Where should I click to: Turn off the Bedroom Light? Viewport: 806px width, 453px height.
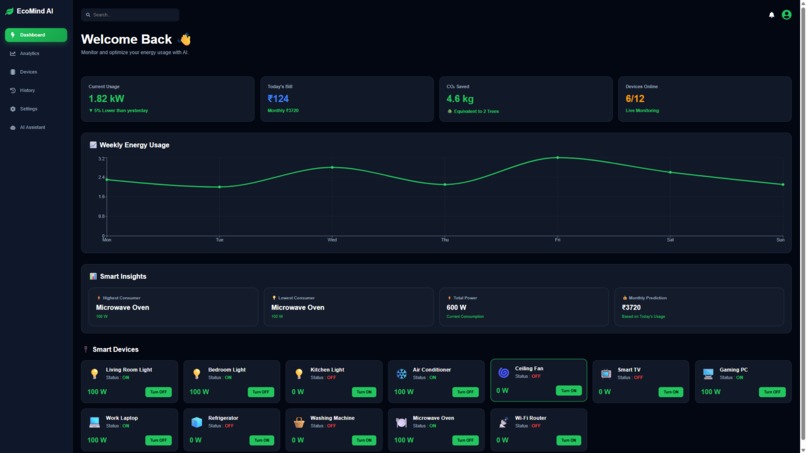click(x=261, y=392)
